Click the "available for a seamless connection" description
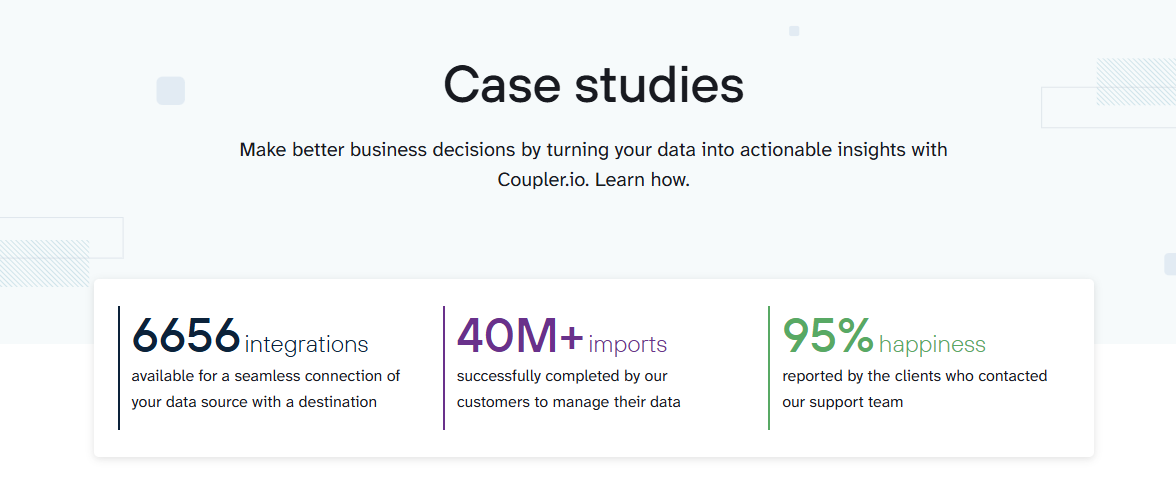 click(266, 376)
